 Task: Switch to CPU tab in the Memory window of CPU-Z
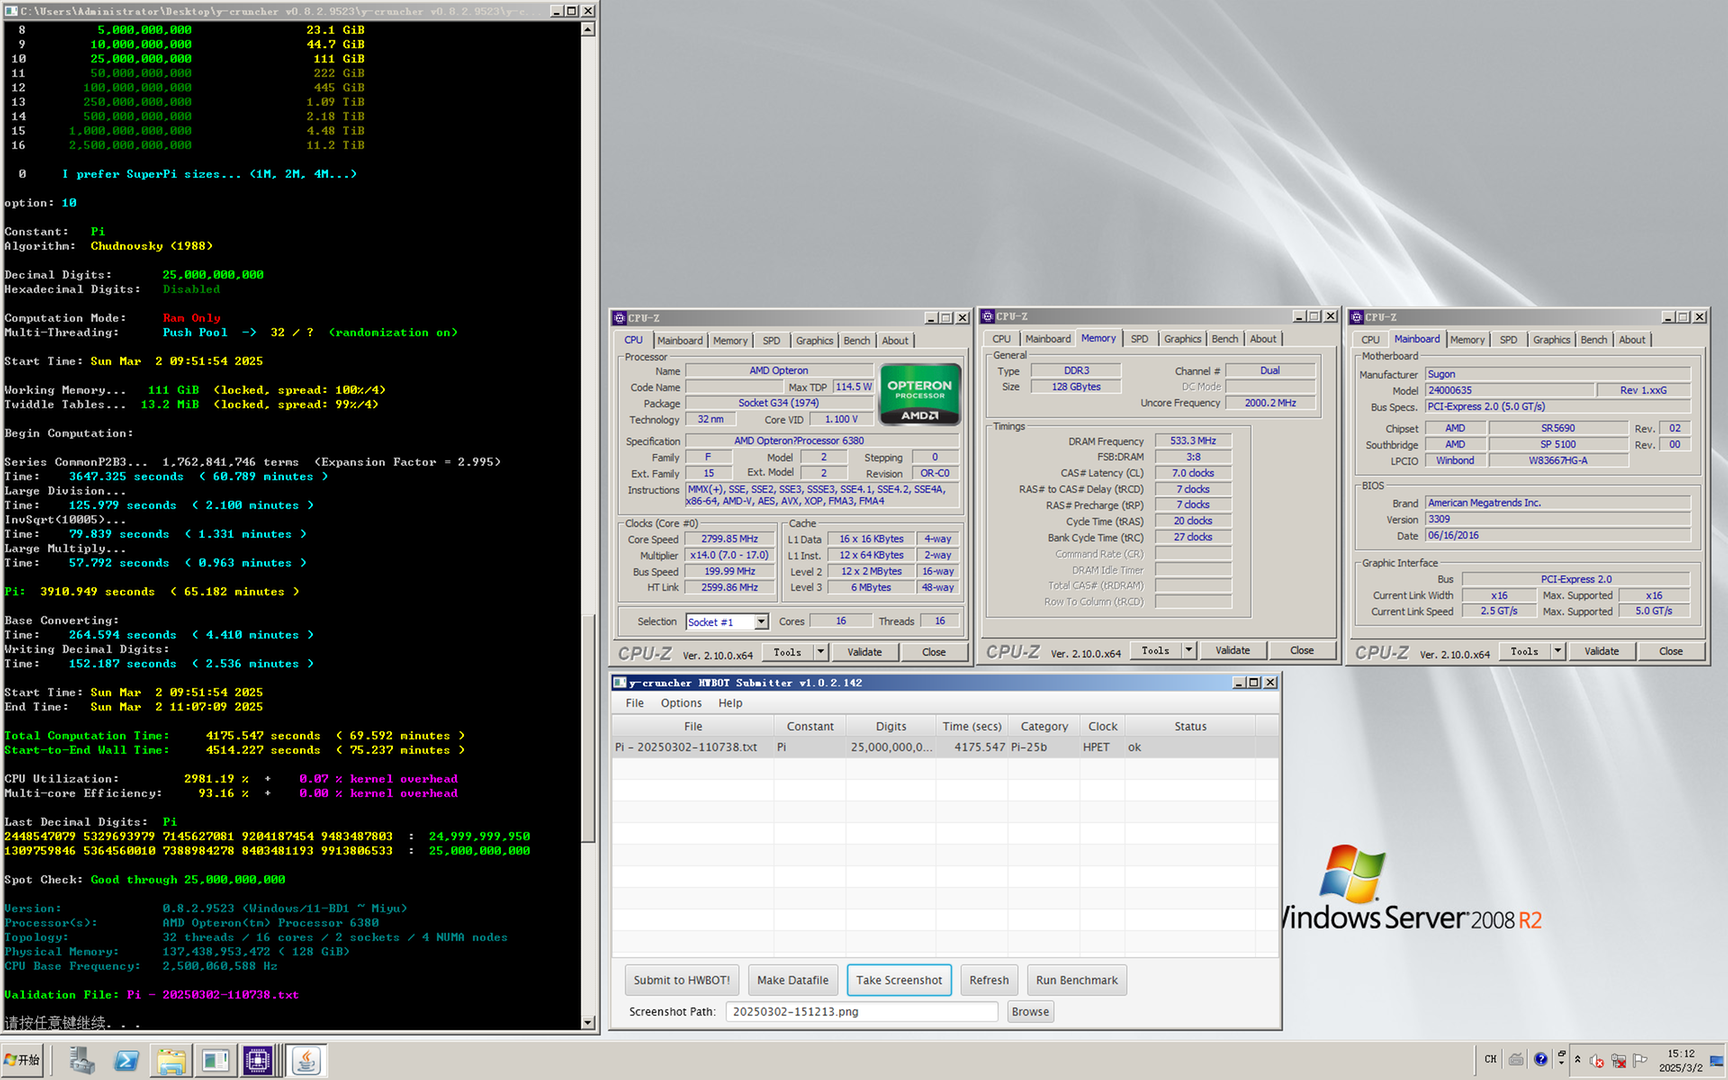[1002, 339]
